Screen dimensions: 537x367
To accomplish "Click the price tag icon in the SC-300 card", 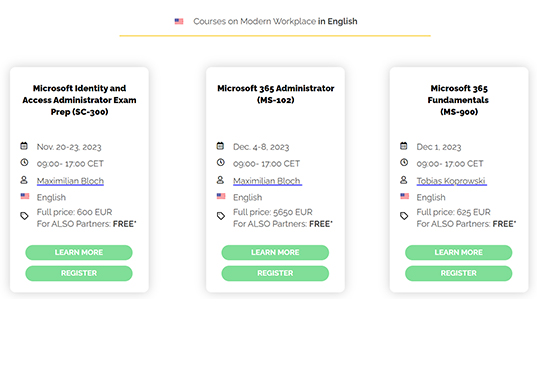I will (24, 216).
